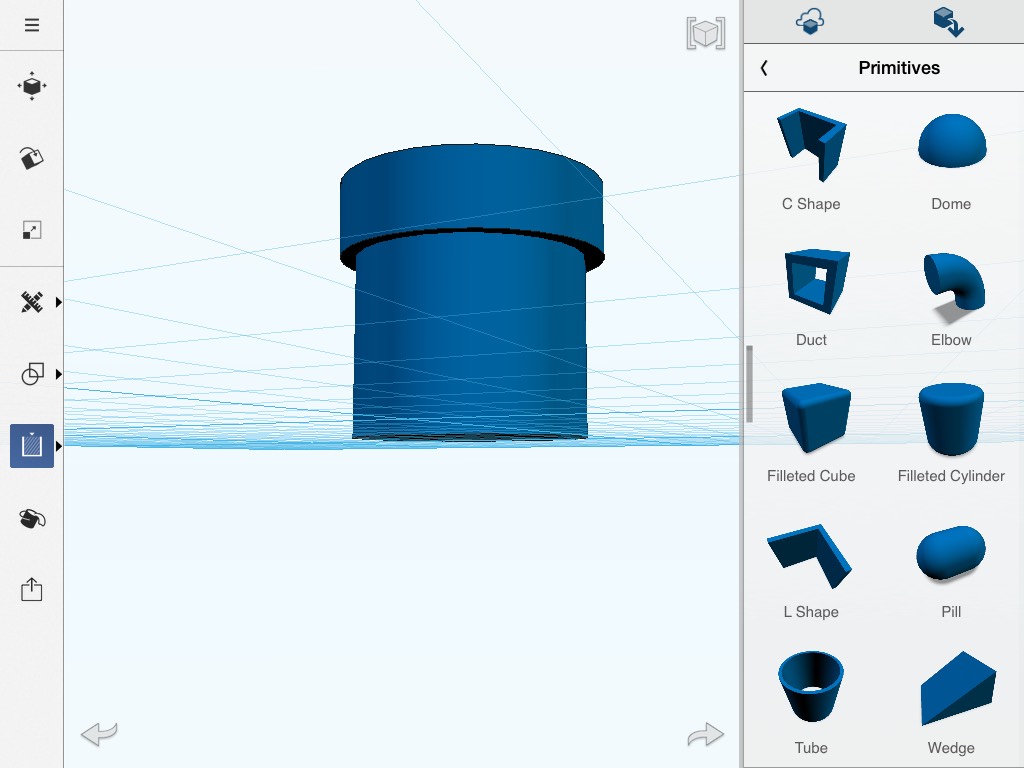Image resolution: width=1024 pixels, height=768 pixels.
Task: Redo action with right arrow
Action: (x=705, y=734)
